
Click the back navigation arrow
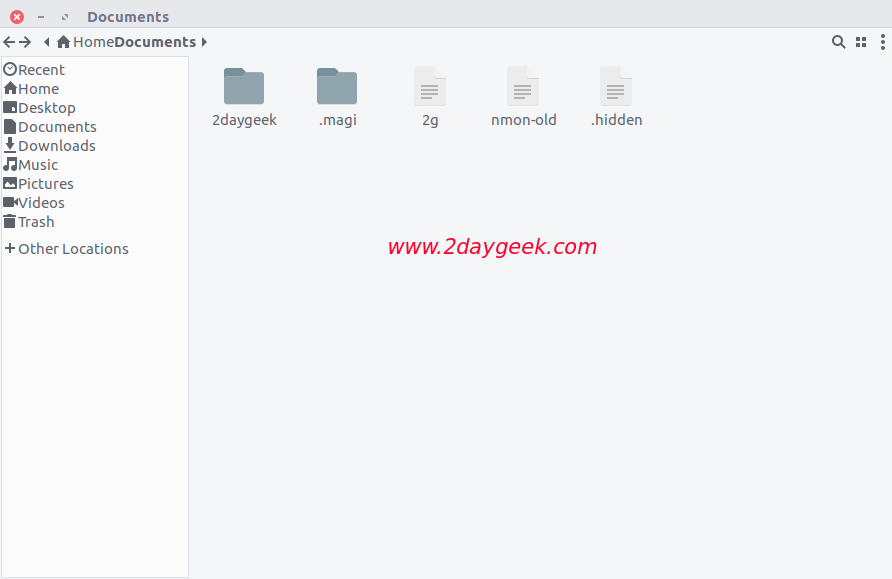tap(9, 42)
